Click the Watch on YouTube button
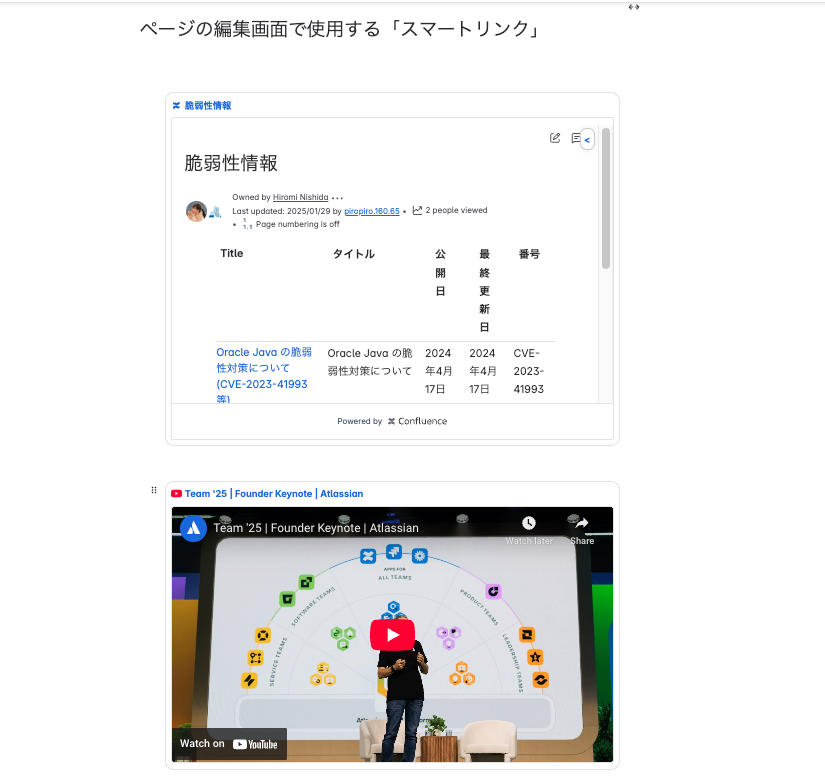The height and width of the screenshot is (782, 825). click(x=228, y=743)
